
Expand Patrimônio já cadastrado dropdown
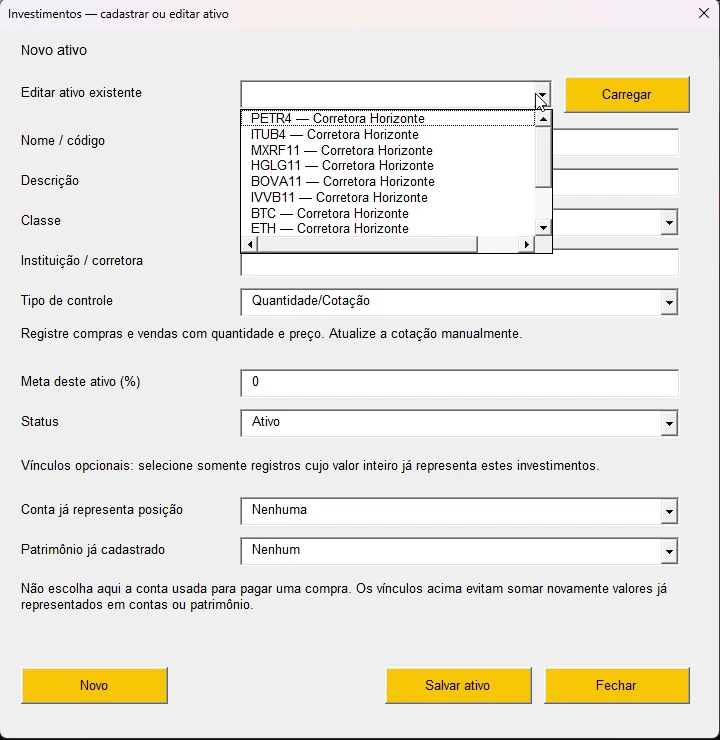pos(669,551)
